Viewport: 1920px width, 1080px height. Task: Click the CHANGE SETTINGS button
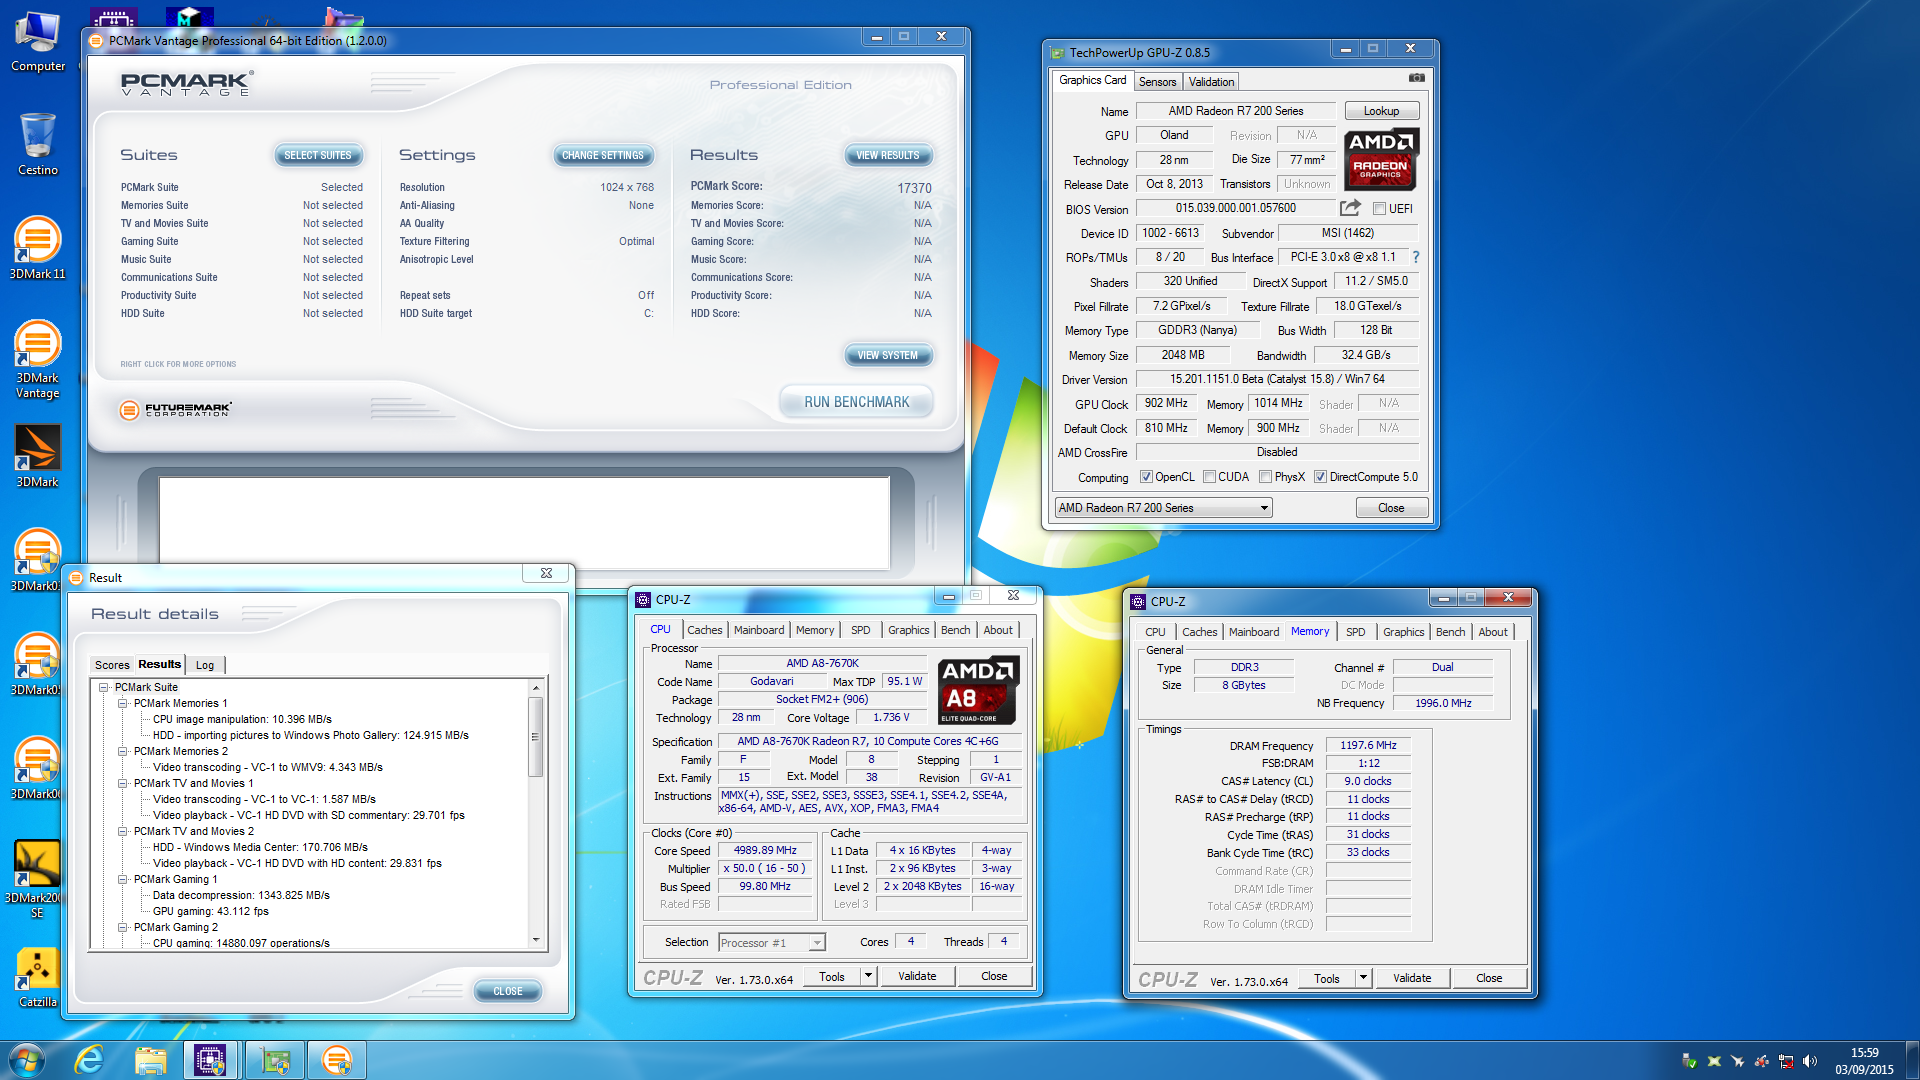(603, 155)
